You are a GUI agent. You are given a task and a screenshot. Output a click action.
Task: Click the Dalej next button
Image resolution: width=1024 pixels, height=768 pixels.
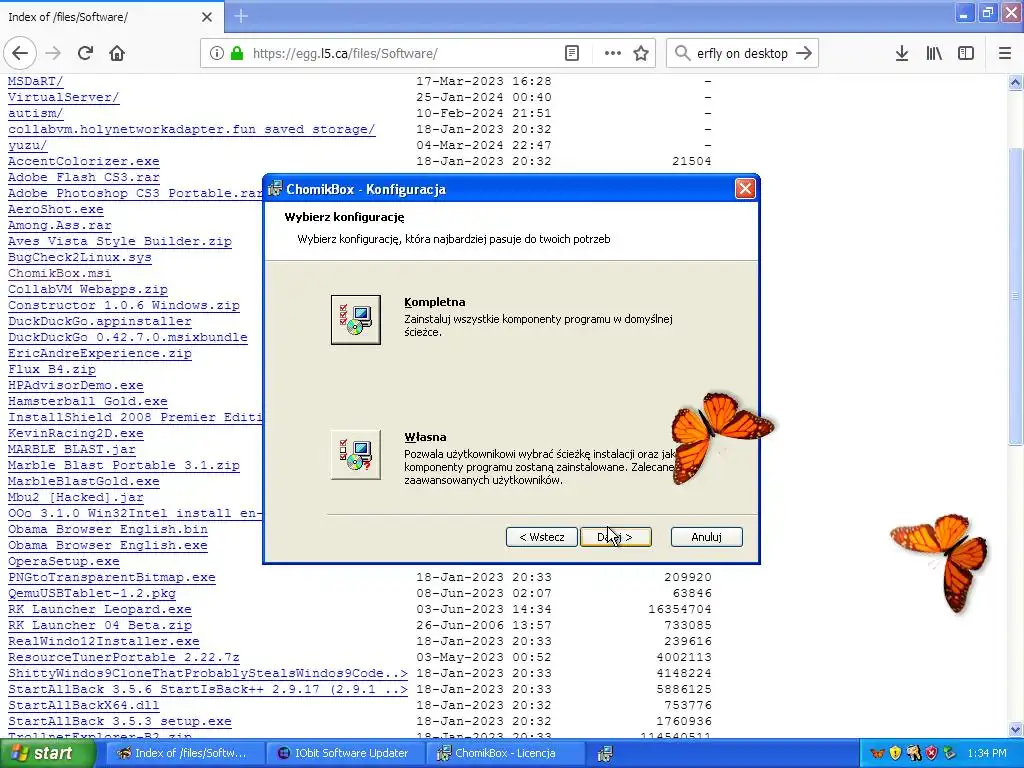tap(616, 537)
